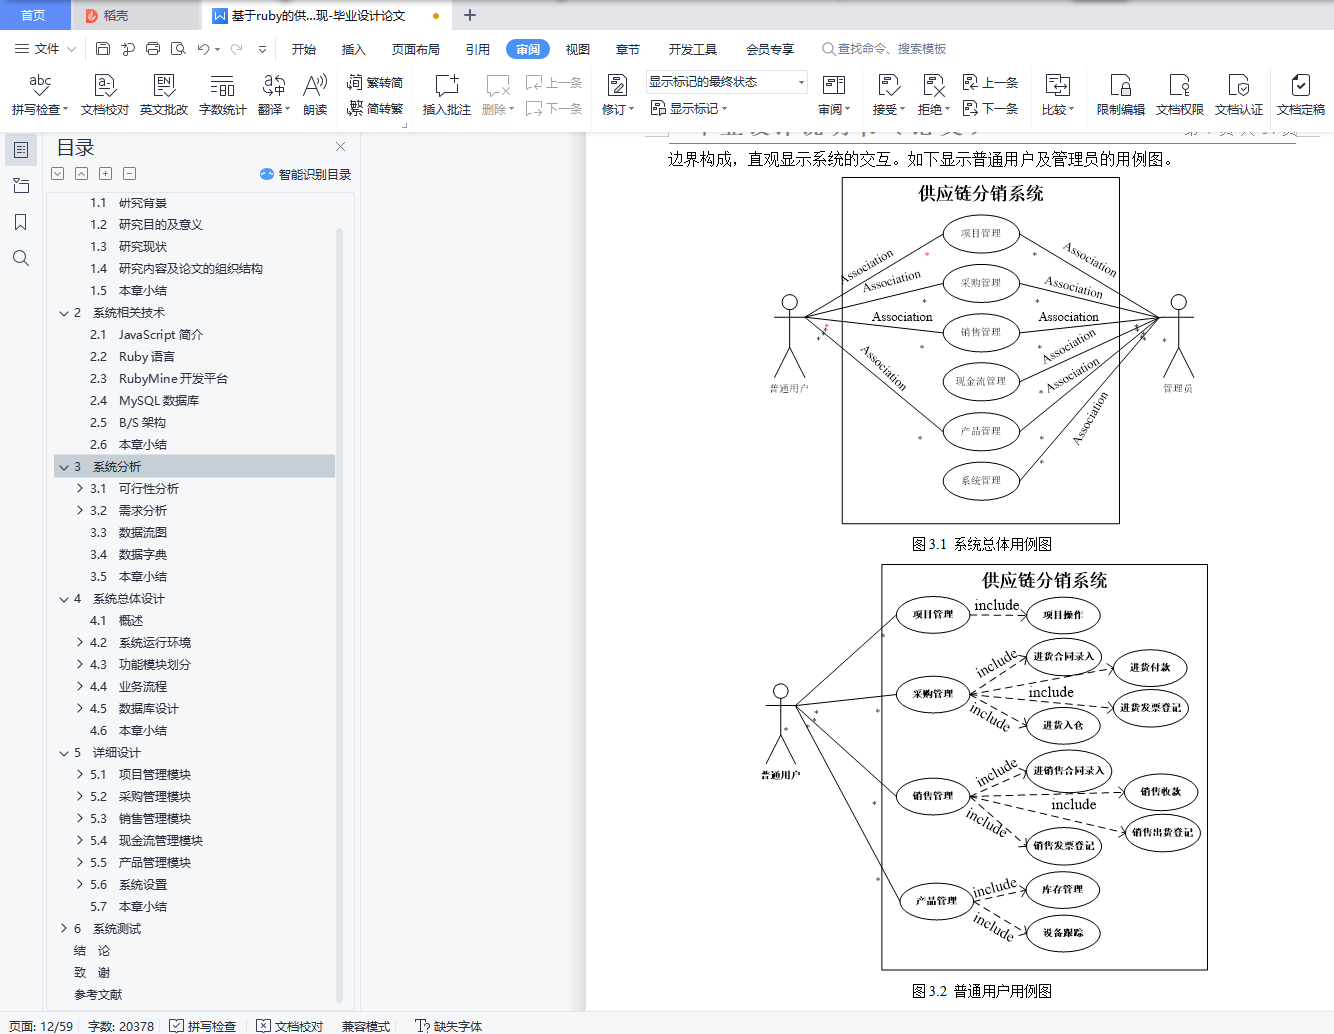Switch to the 插入 ribbon tab

pos(354,49)
